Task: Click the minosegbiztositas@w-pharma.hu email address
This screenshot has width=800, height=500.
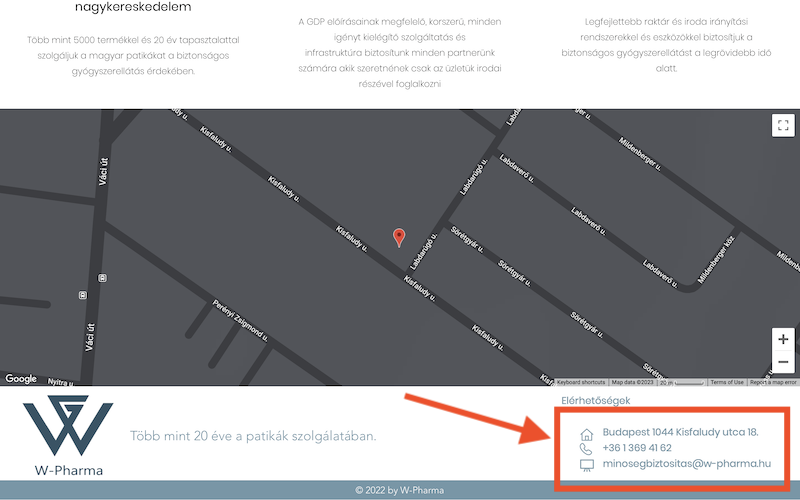Action: point(686,463)
